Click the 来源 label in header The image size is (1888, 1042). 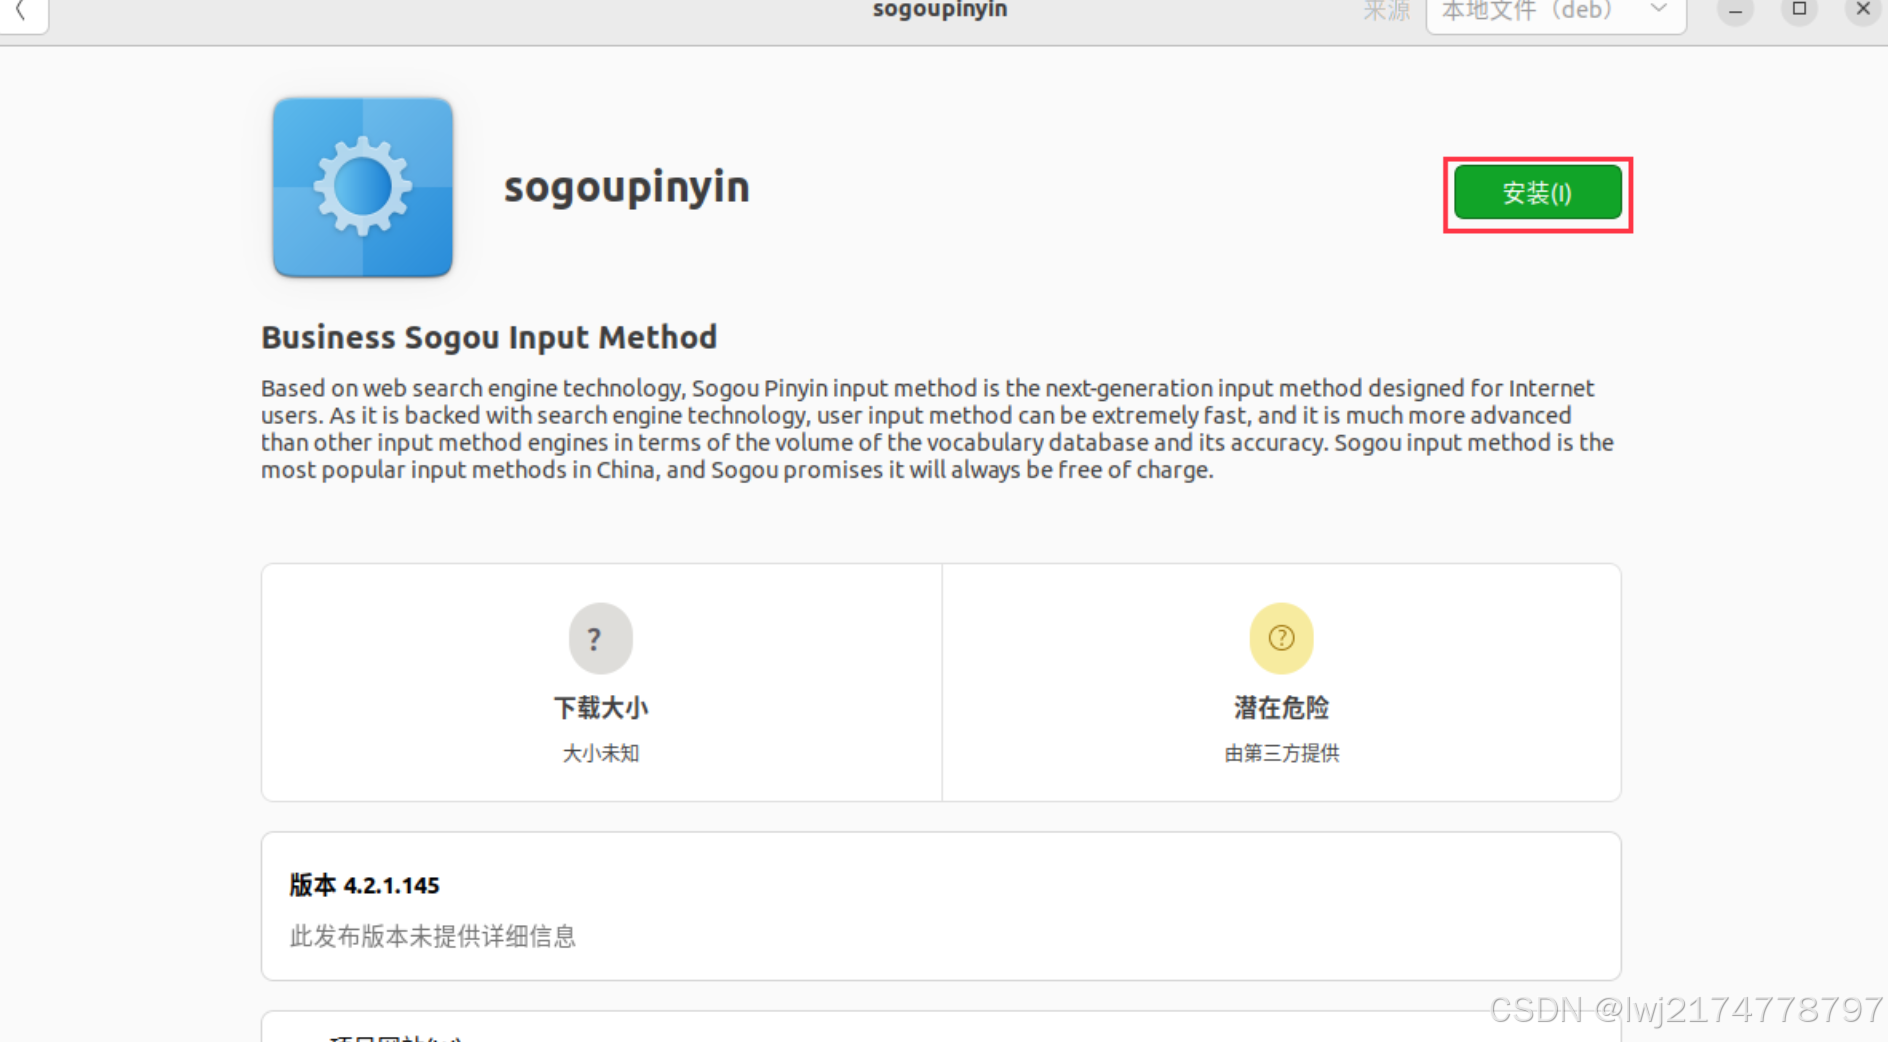pos(1386,11)
